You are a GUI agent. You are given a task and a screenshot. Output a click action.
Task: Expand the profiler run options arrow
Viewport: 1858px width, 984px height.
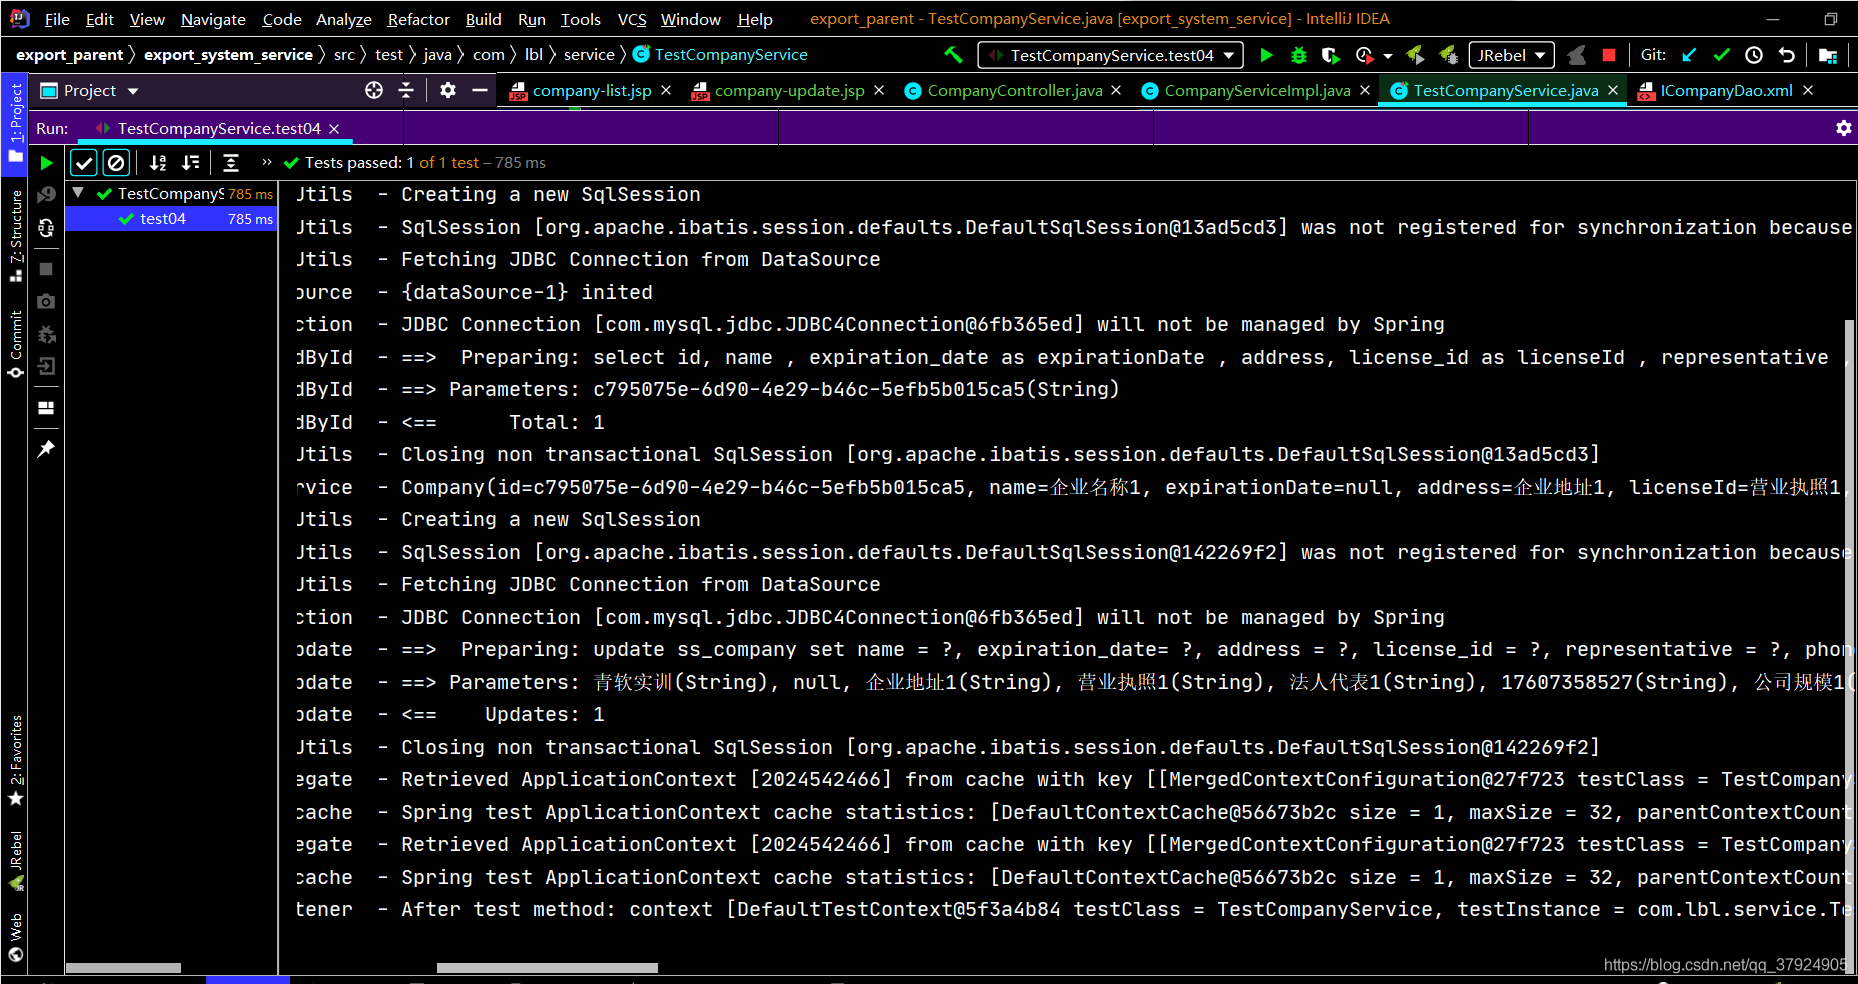(x=1387, y=56)
